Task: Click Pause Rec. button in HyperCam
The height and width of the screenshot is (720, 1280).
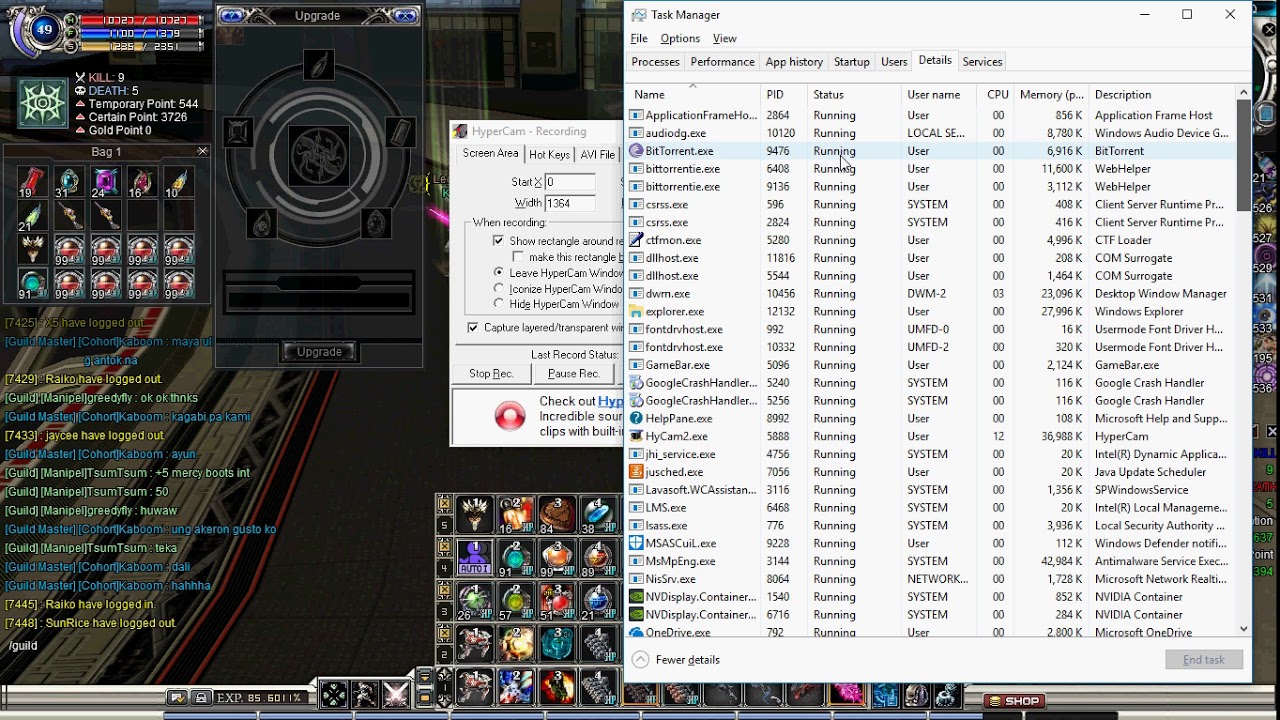Action: point(573,374)
